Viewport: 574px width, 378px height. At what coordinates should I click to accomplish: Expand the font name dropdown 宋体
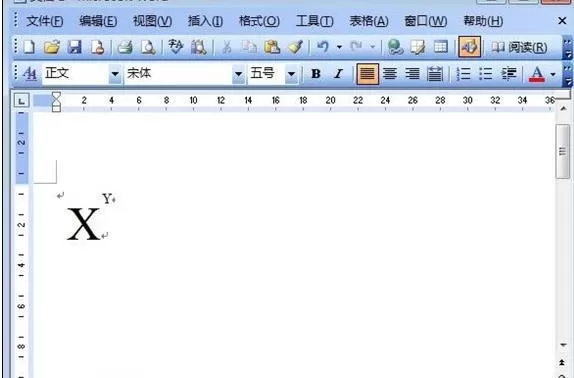click(238, 74)
